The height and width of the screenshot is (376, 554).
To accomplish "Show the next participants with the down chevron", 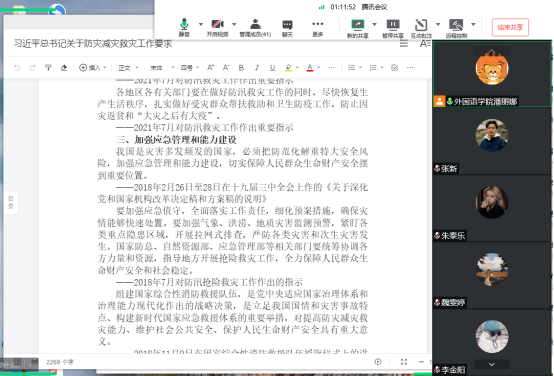I will (491, 364).
